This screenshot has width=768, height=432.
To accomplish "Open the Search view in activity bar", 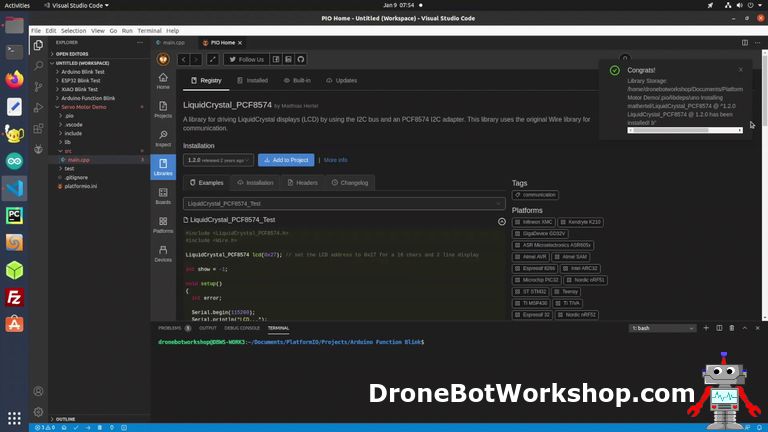I will [38, 66].
